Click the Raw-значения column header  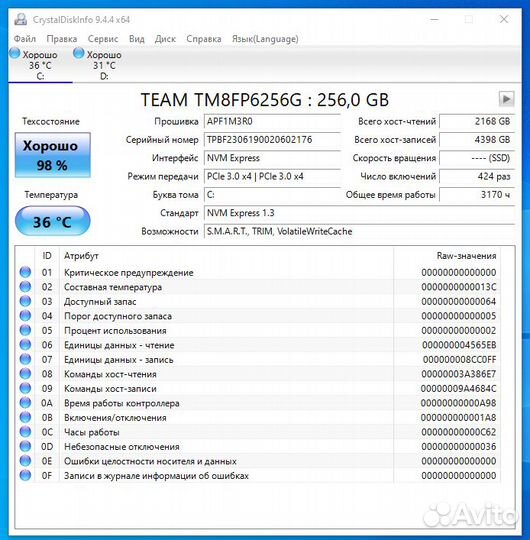coord(466,256)
